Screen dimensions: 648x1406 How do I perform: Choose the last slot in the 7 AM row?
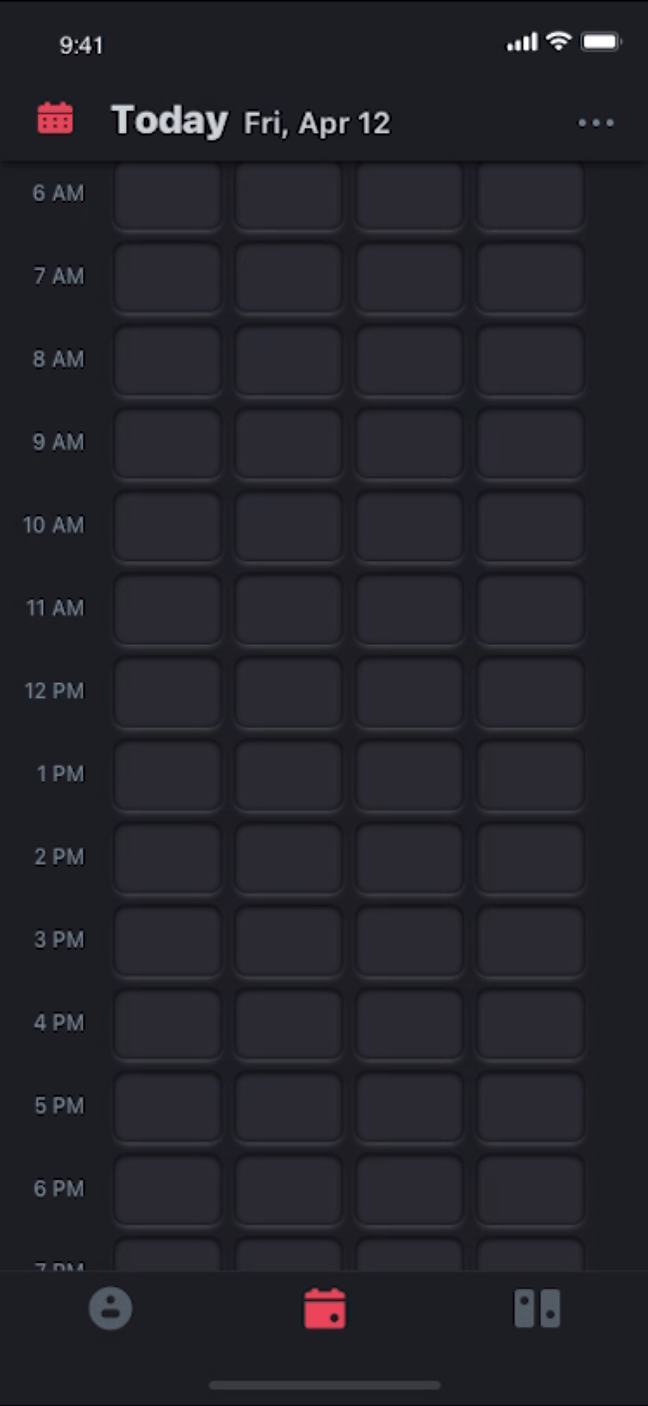pyautogui.click(x=530, y=277)
